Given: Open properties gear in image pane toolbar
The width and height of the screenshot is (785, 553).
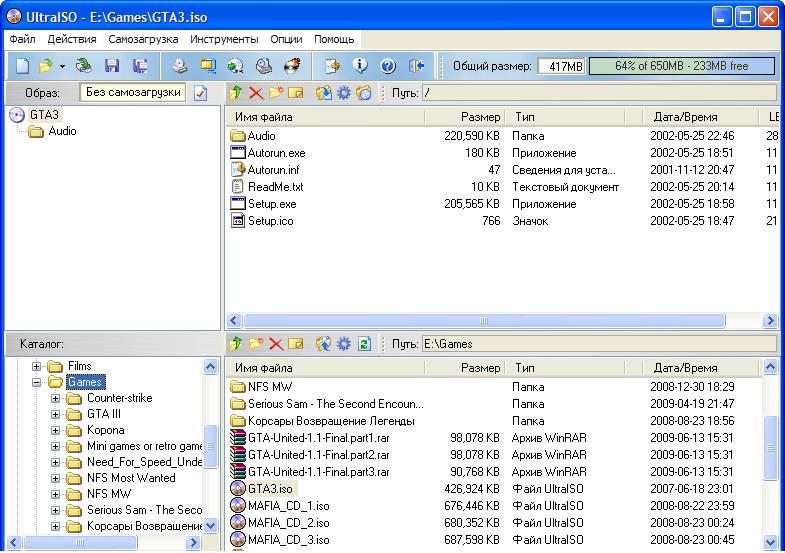Looking at the screenshot, I should 344,93.
